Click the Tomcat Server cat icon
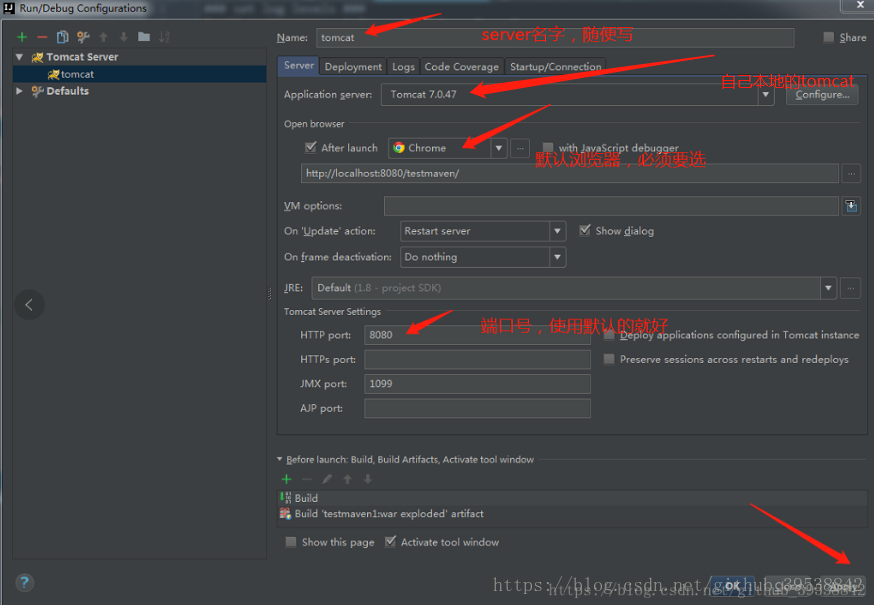The image size is (874, 605). pos(37,57)
